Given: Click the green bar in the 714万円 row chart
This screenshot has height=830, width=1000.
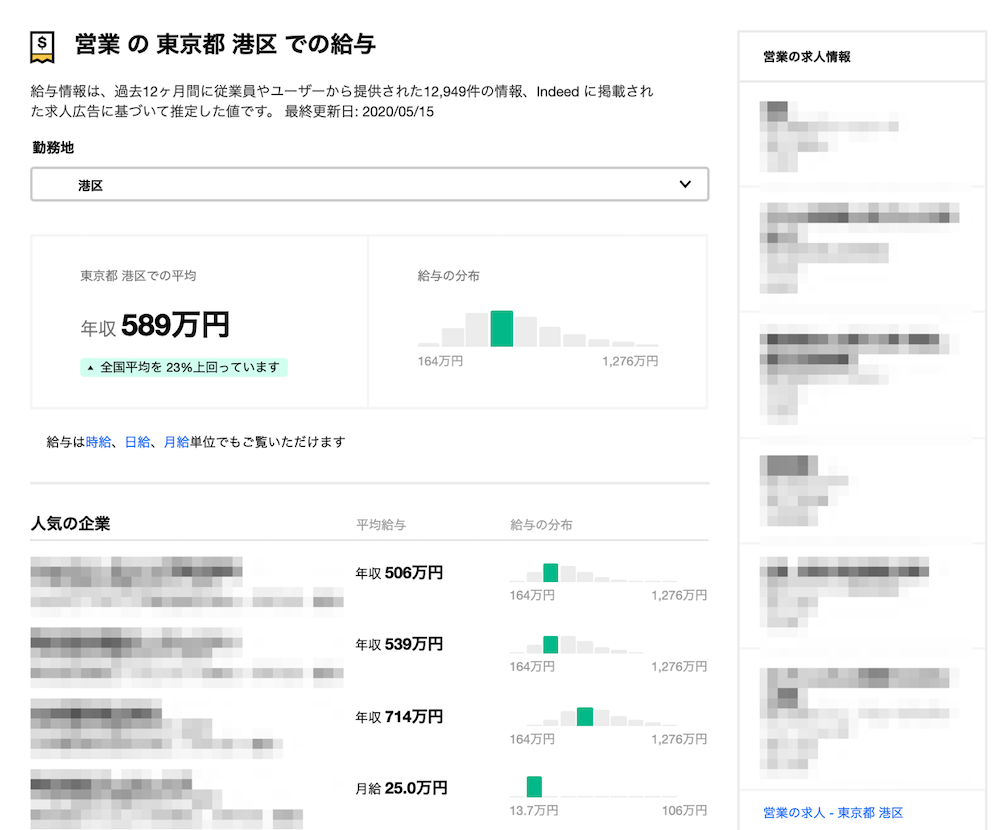Looking at the screenshot, I should tap(585, 716).
